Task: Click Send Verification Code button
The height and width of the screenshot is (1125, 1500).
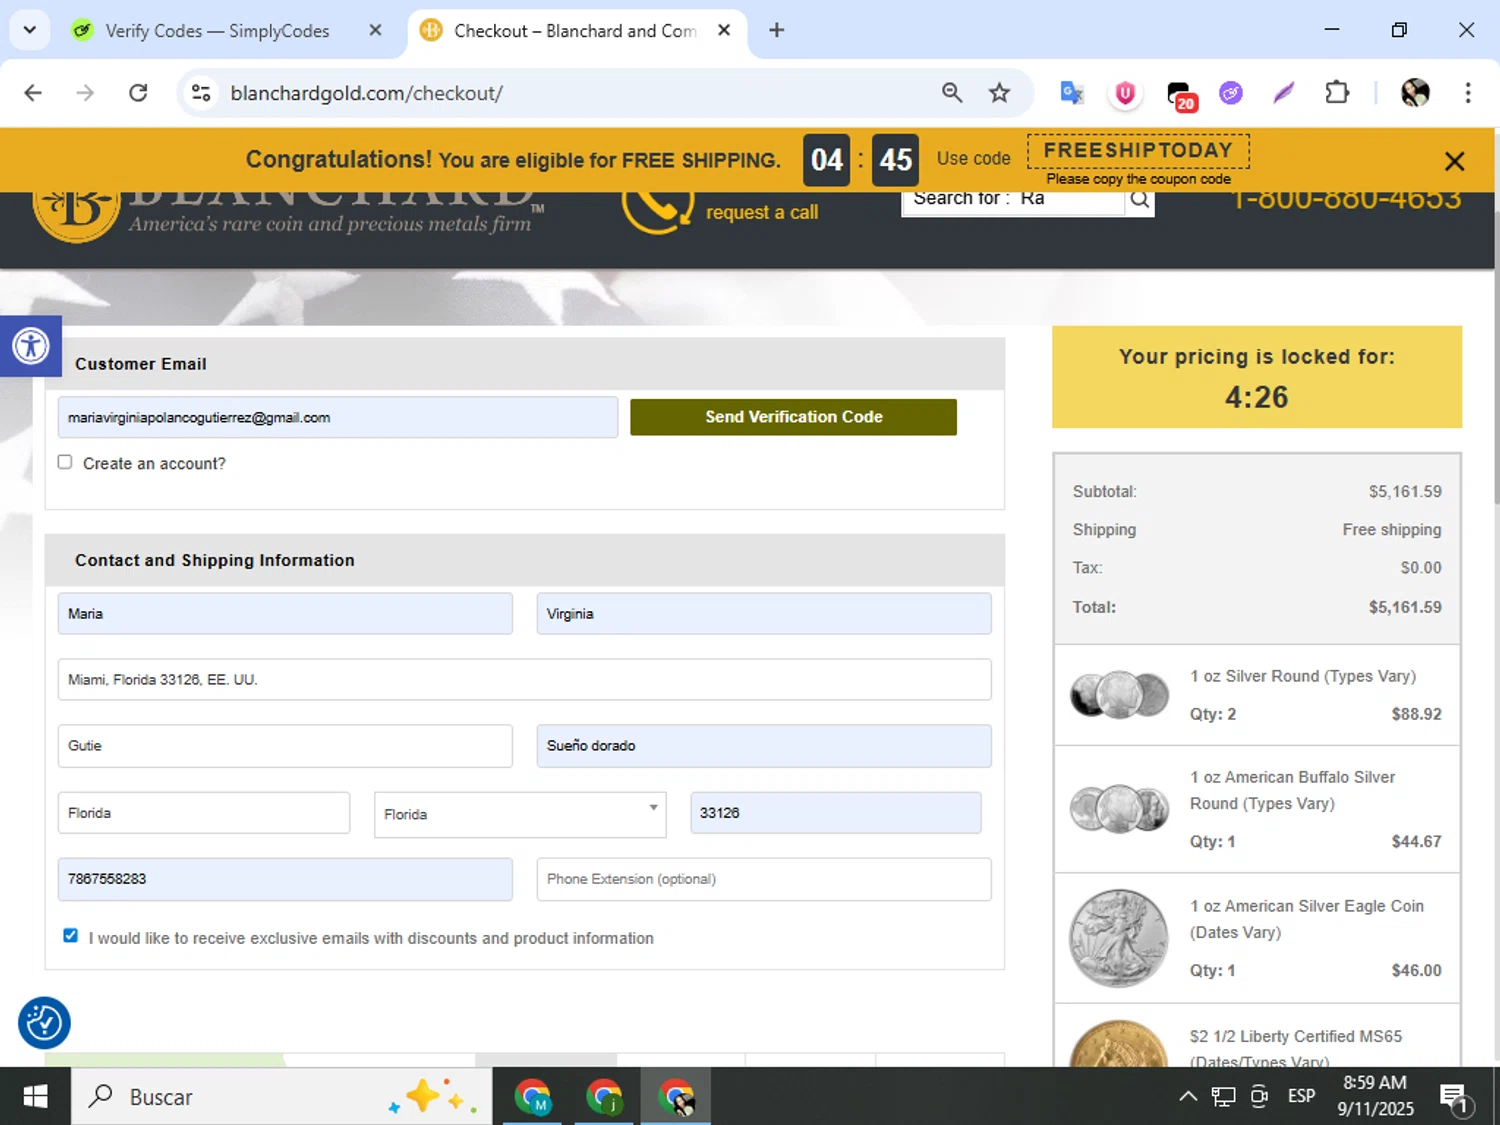Action: point(793,417)
